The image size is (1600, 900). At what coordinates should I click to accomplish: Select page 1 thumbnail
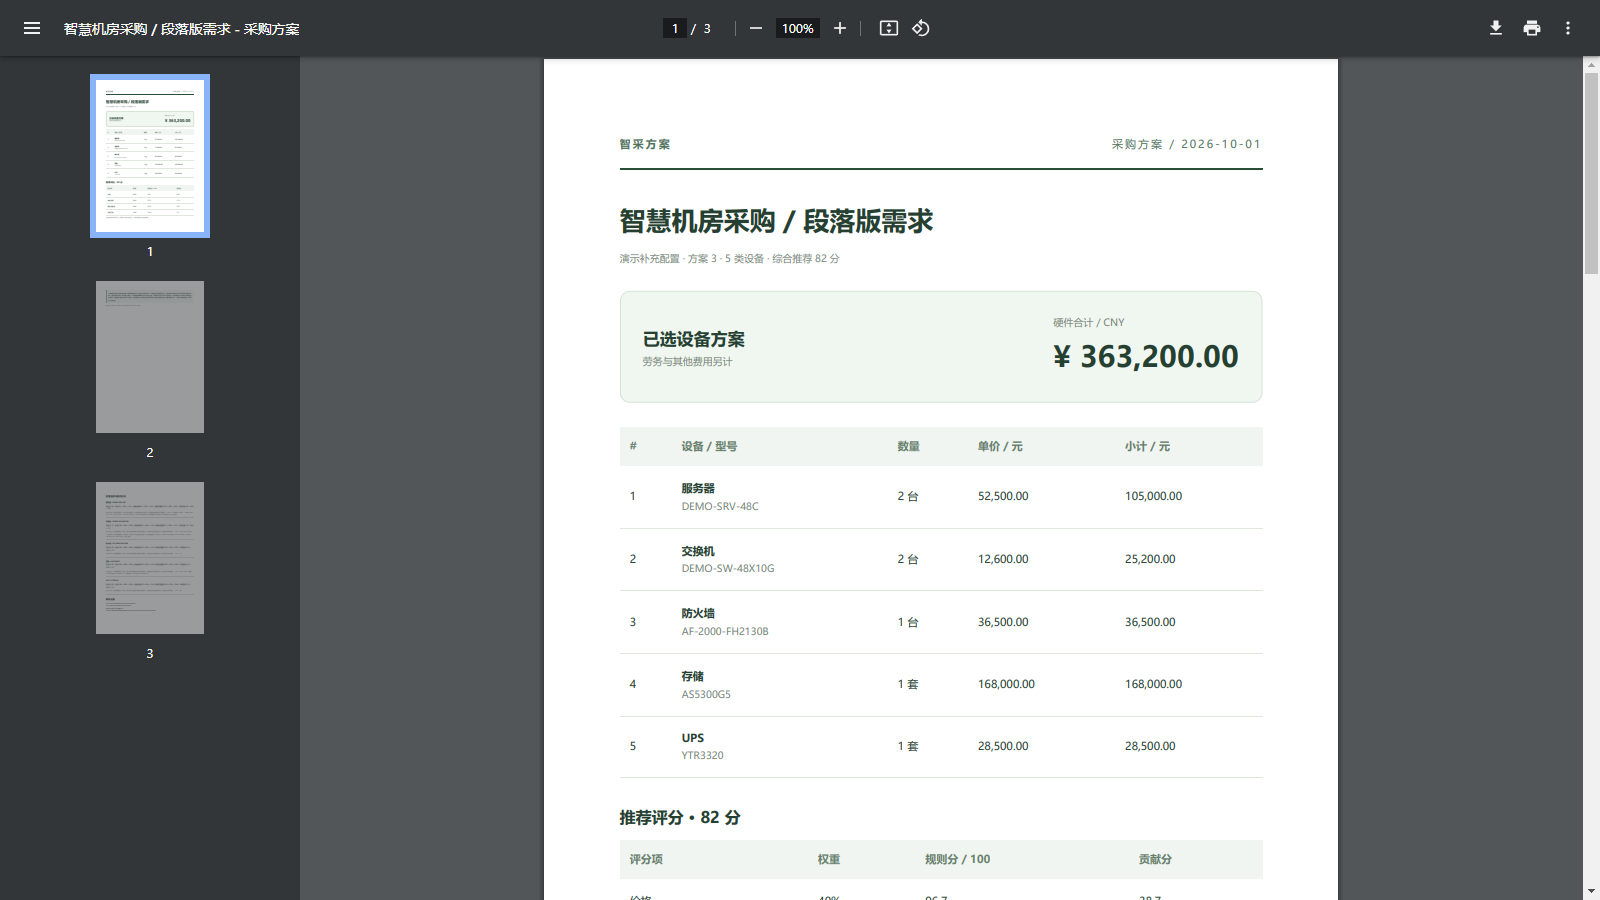[x=150, y=156]
